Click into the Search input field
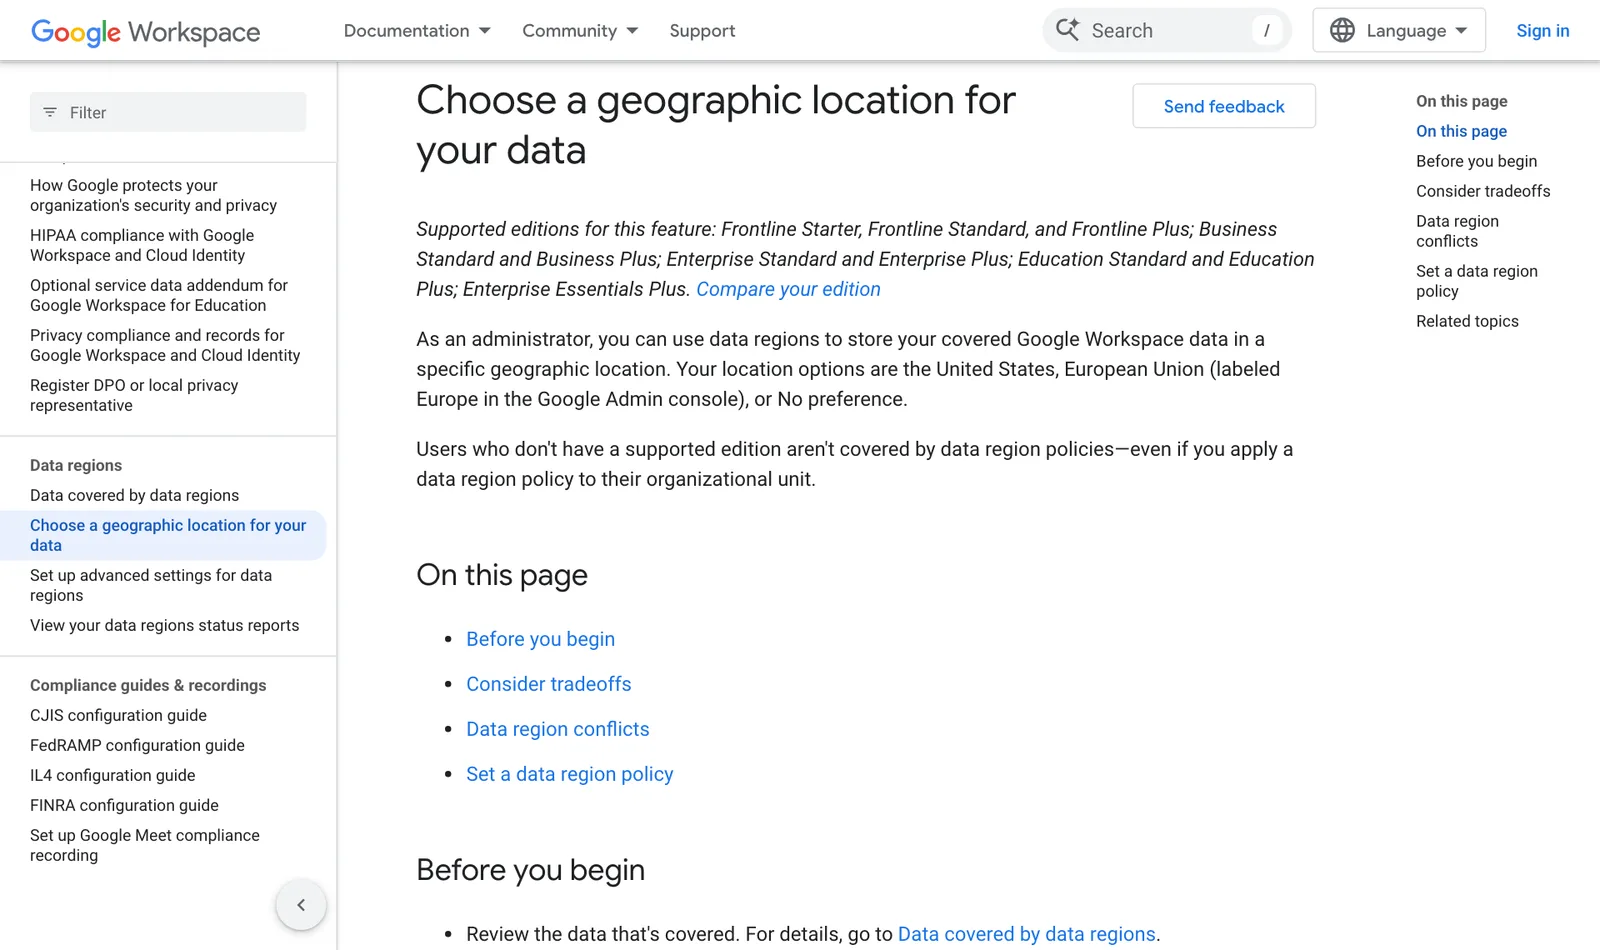 pos(1165,30)
